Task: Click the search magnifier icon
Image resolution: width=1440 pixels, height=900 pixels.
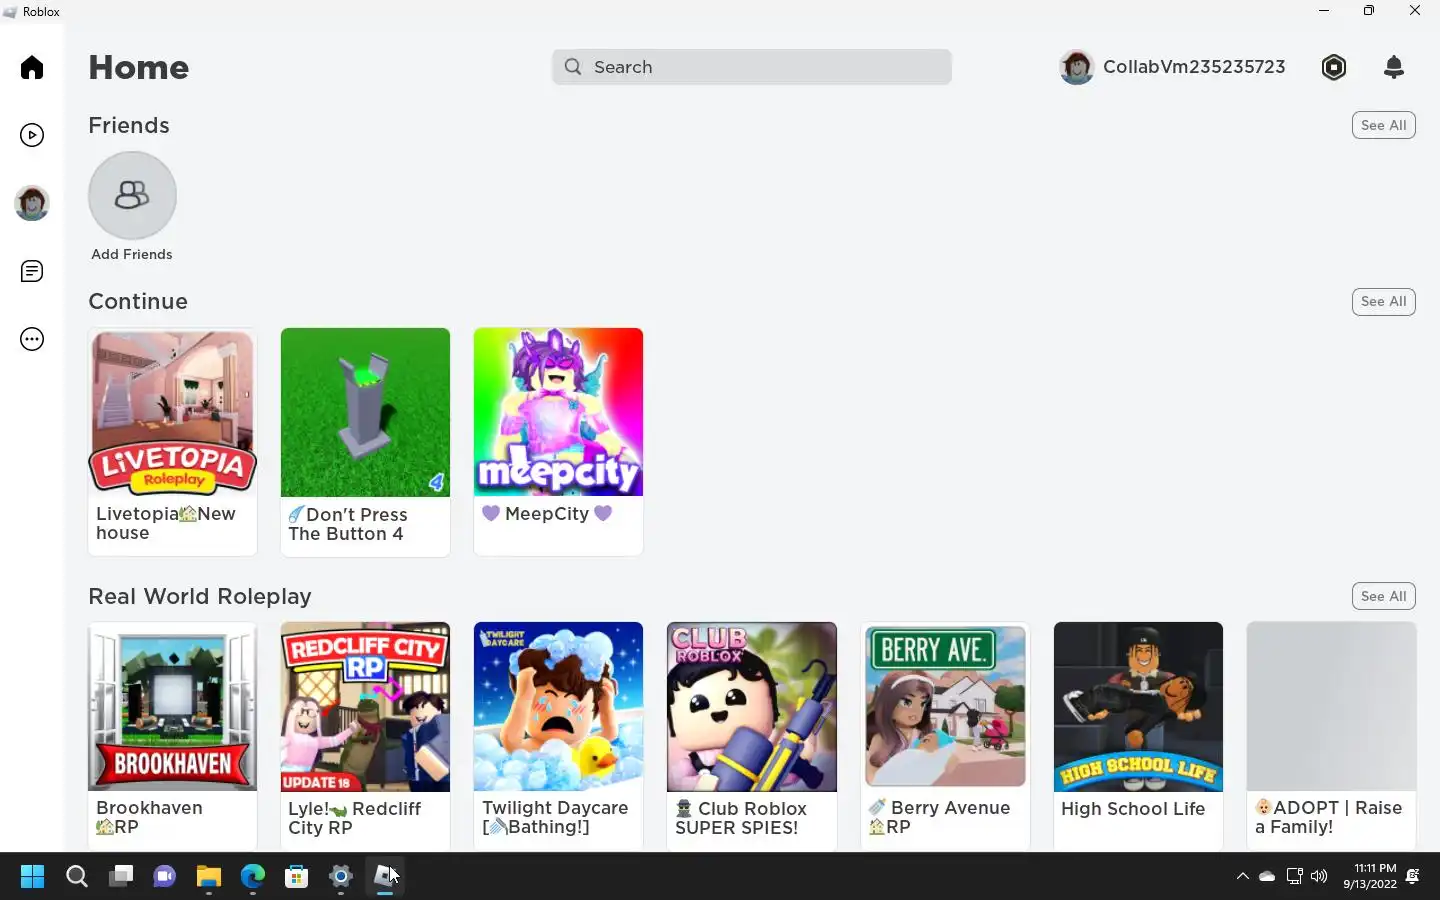Action: point(573,67)
